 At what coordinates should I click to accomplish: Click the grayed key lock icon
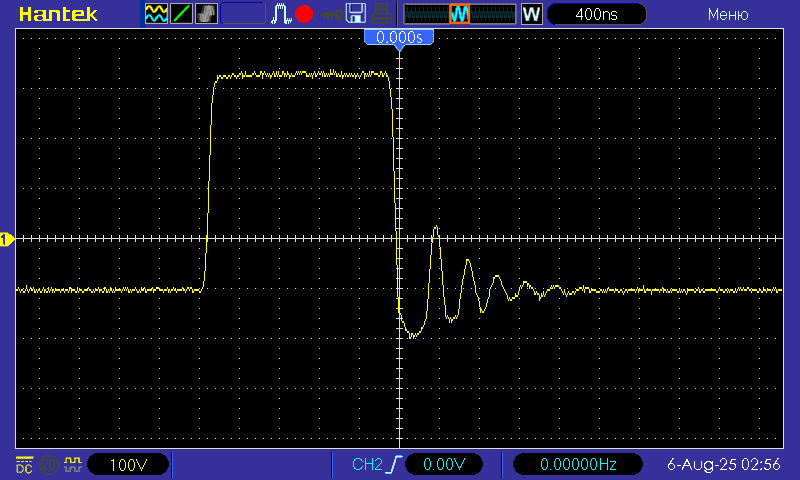coord(332,15)
